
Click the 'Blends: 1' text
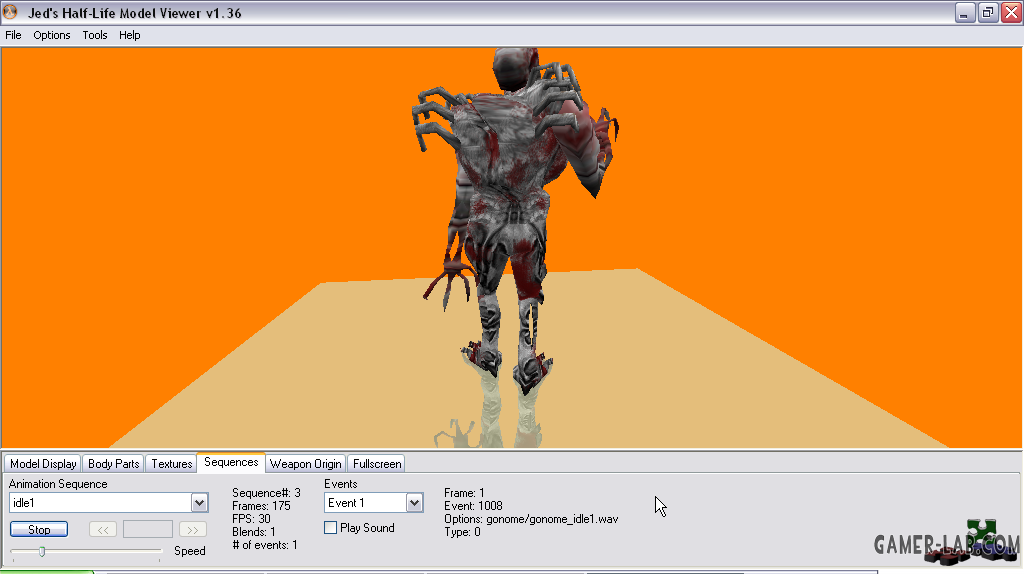254,532
